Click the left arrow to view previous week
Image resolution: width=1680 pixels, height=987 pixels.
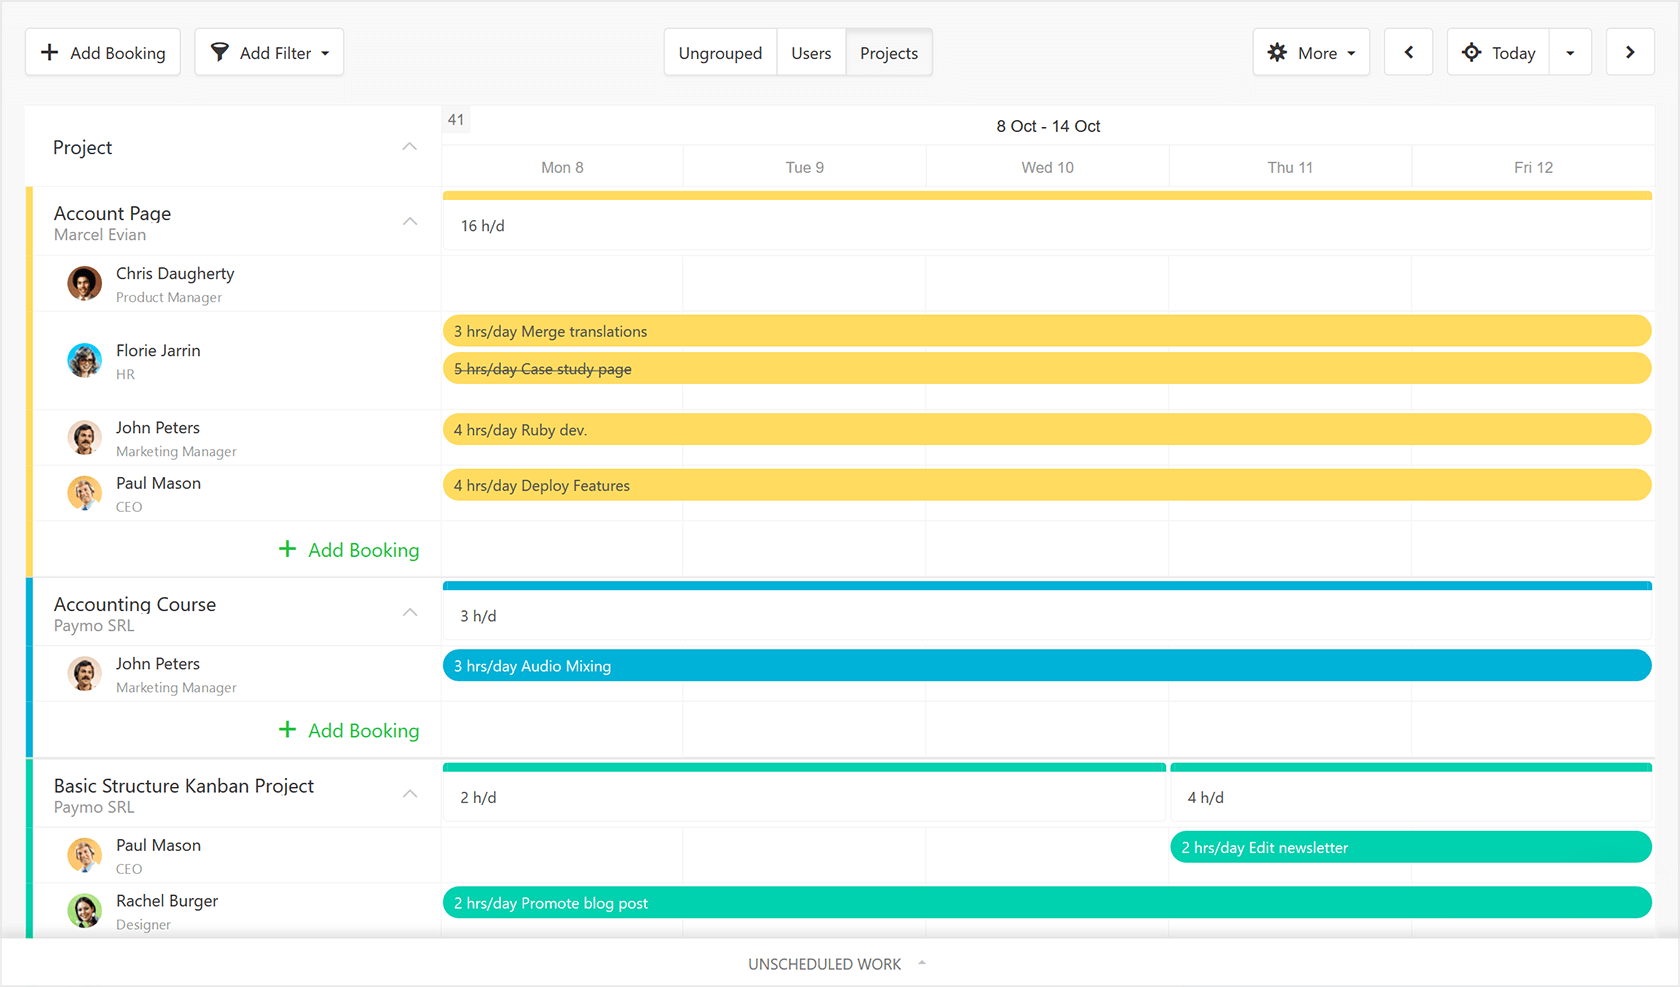(1408, 52)
